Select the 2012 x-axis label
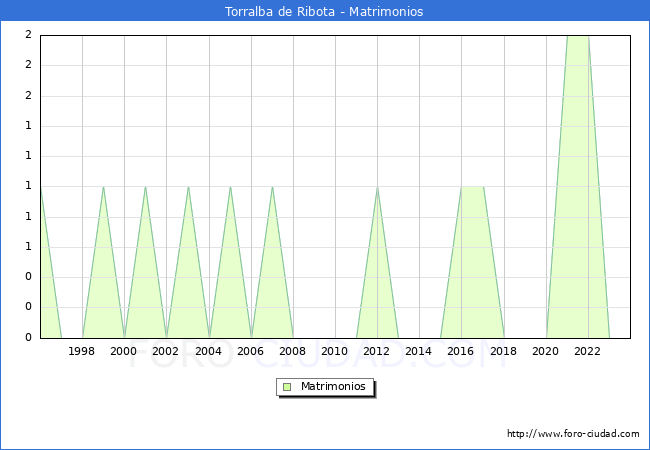 tap(376, 351)
